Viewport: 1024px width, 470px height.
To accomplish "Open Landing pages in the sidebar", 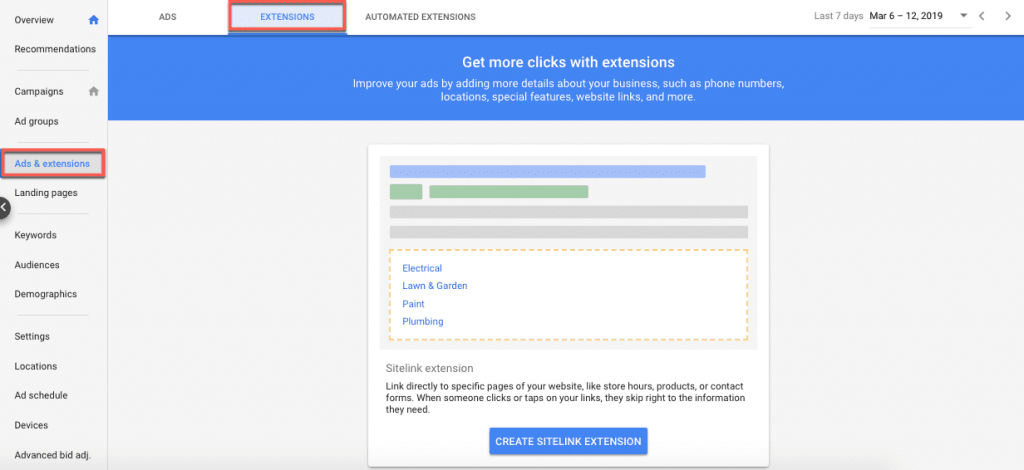I will click(x=46, y=193).
